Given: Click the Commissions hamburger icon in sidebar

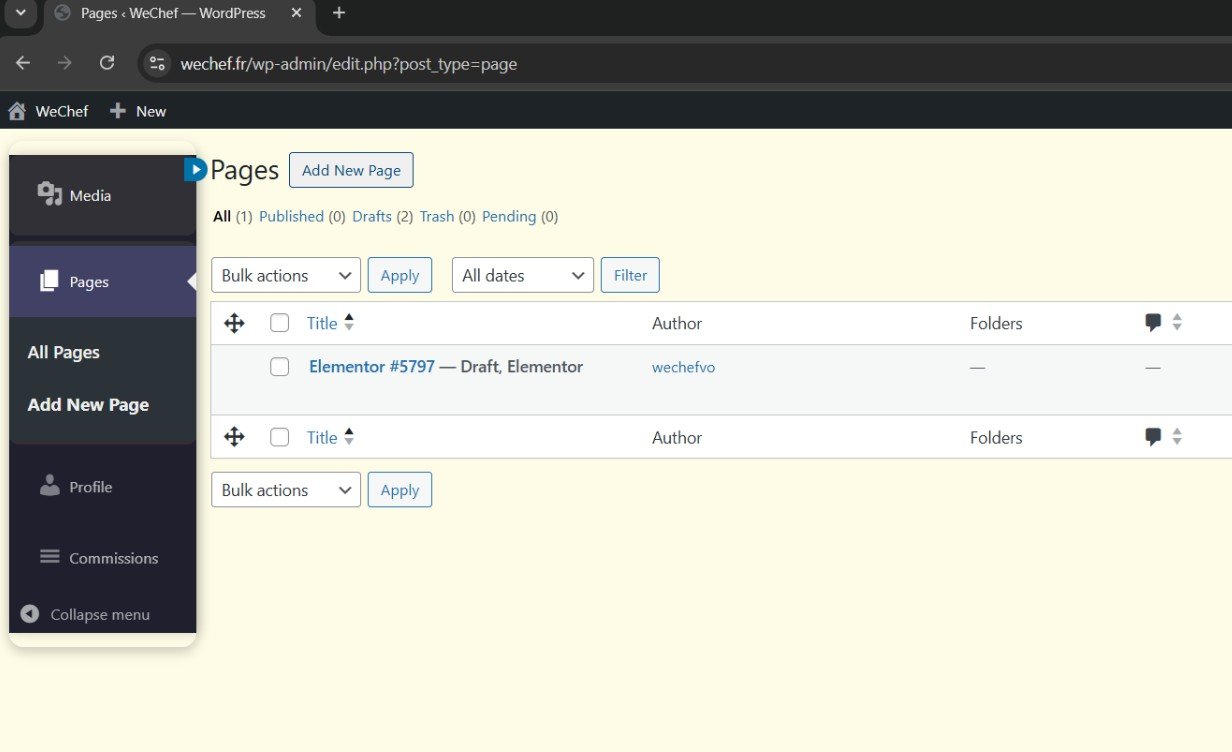Looking at the screenshot, I should (x=49, y=557).
